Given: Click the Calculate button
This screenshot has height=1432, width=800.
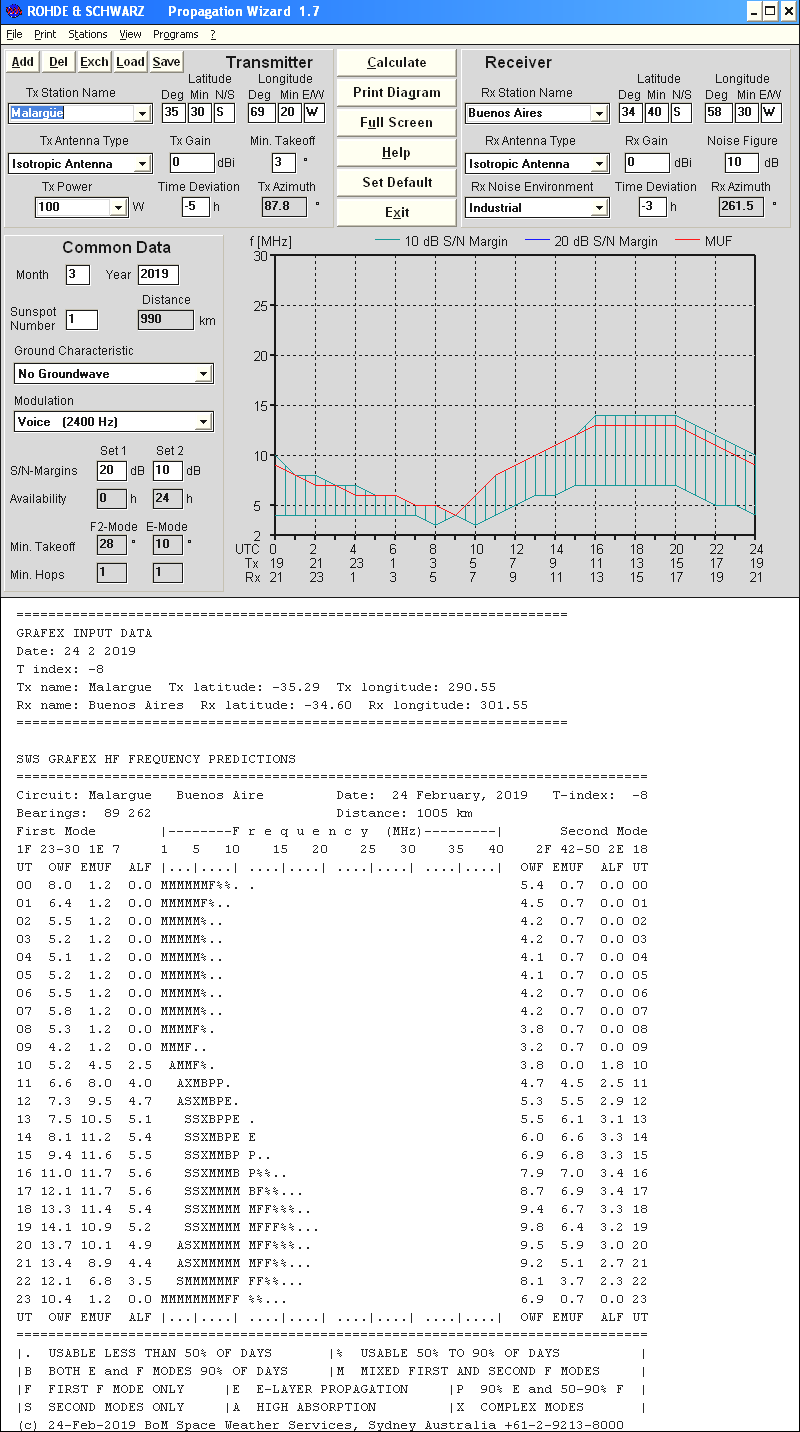Looking at the screenshot, I should (397, 62).
